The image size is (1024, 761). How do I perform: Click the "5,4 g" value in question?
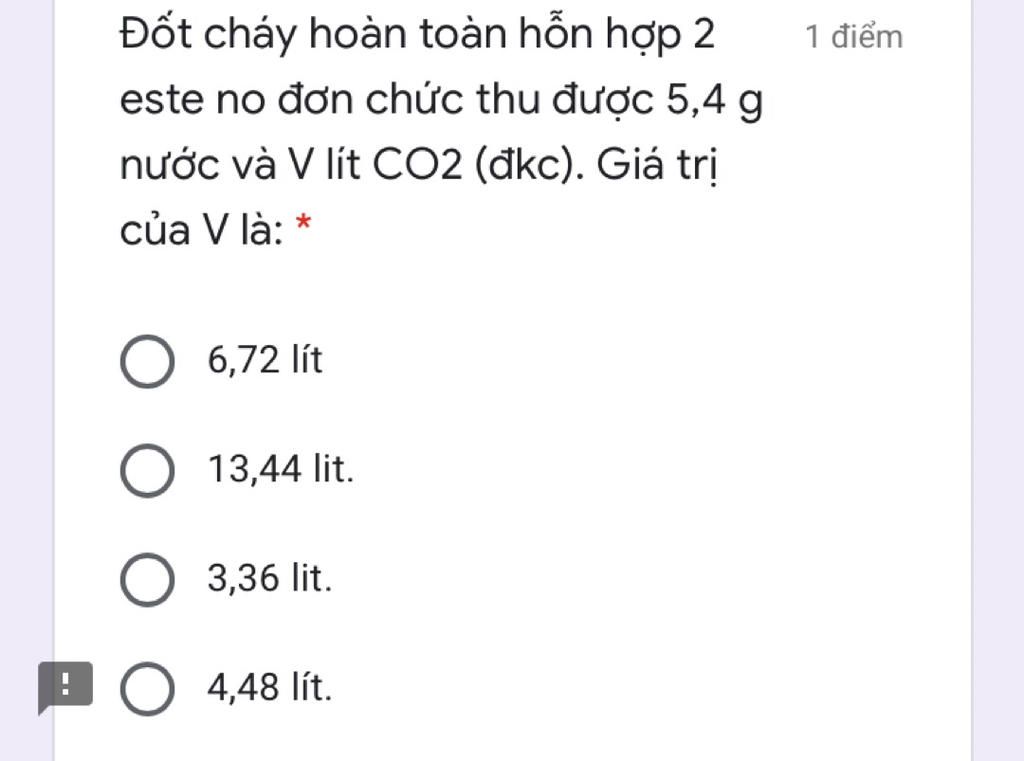tap(714, 100)
